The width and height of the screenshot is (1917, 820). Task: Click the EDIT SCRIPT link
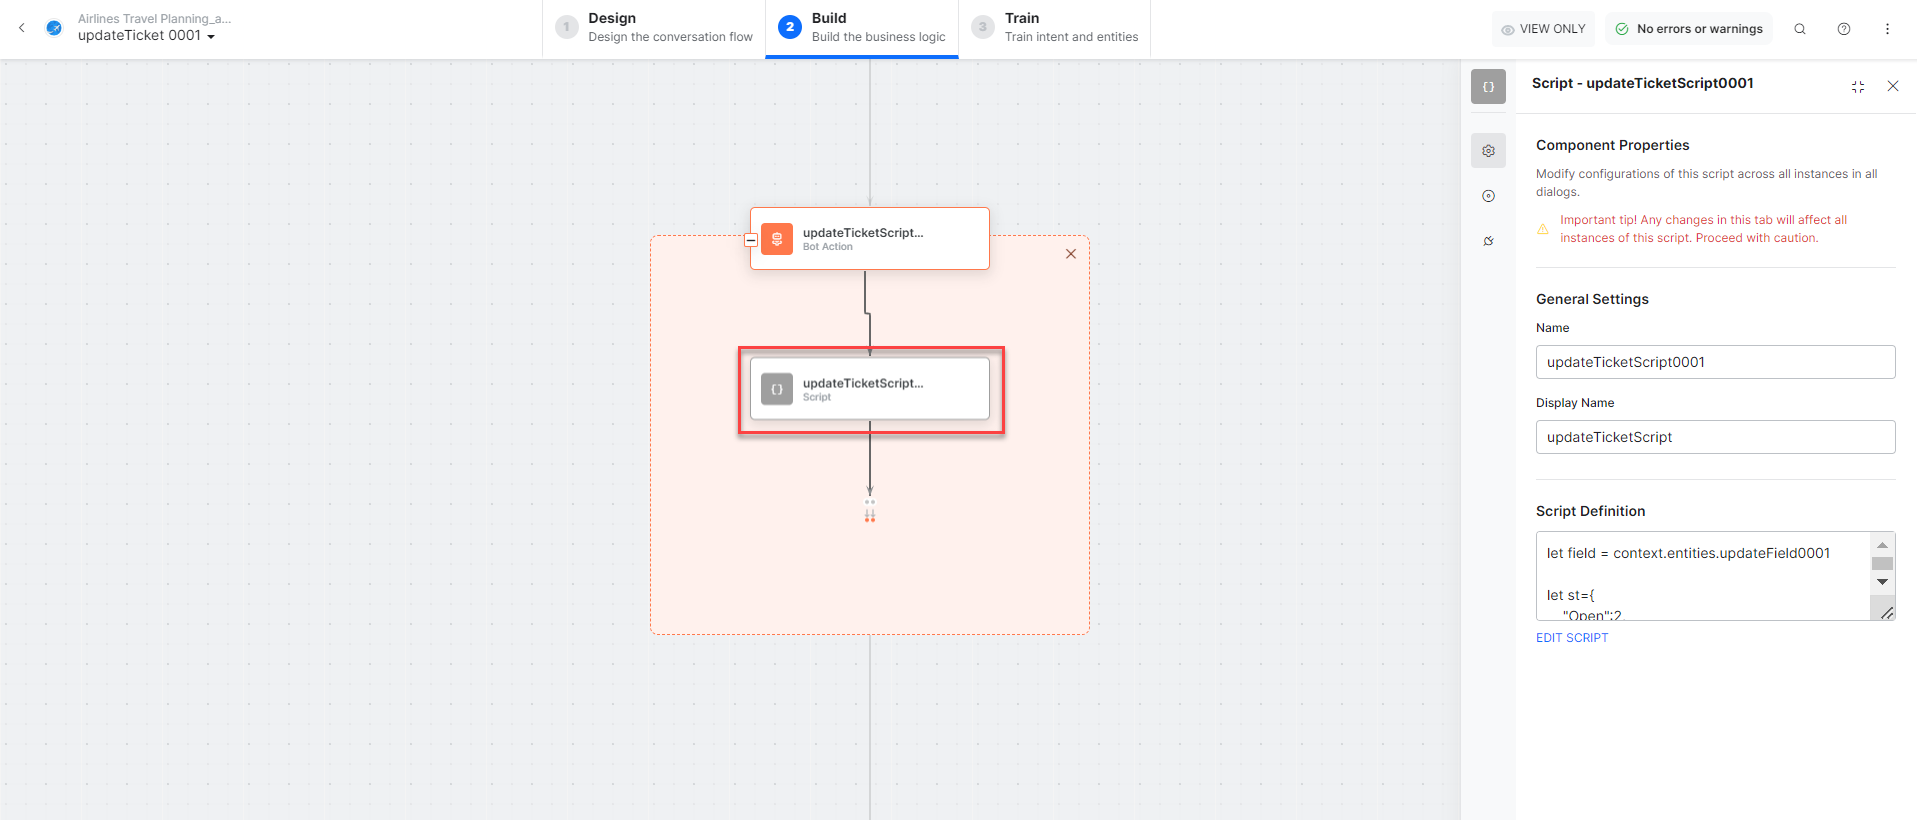pos(1572,638)
